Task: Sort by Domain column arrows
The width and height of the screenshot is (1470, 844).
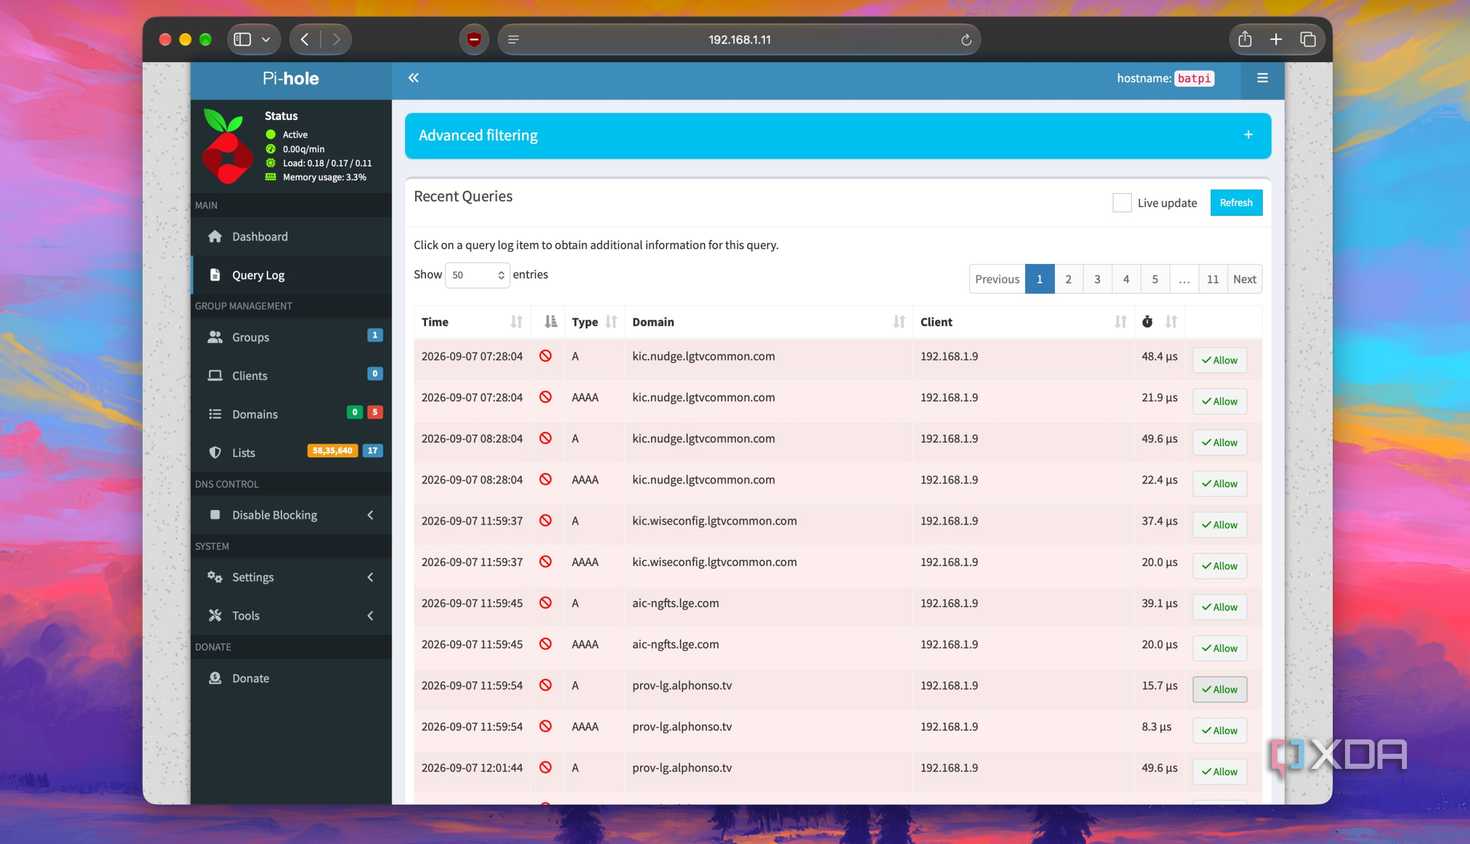Action: click(x=899, y=322)
